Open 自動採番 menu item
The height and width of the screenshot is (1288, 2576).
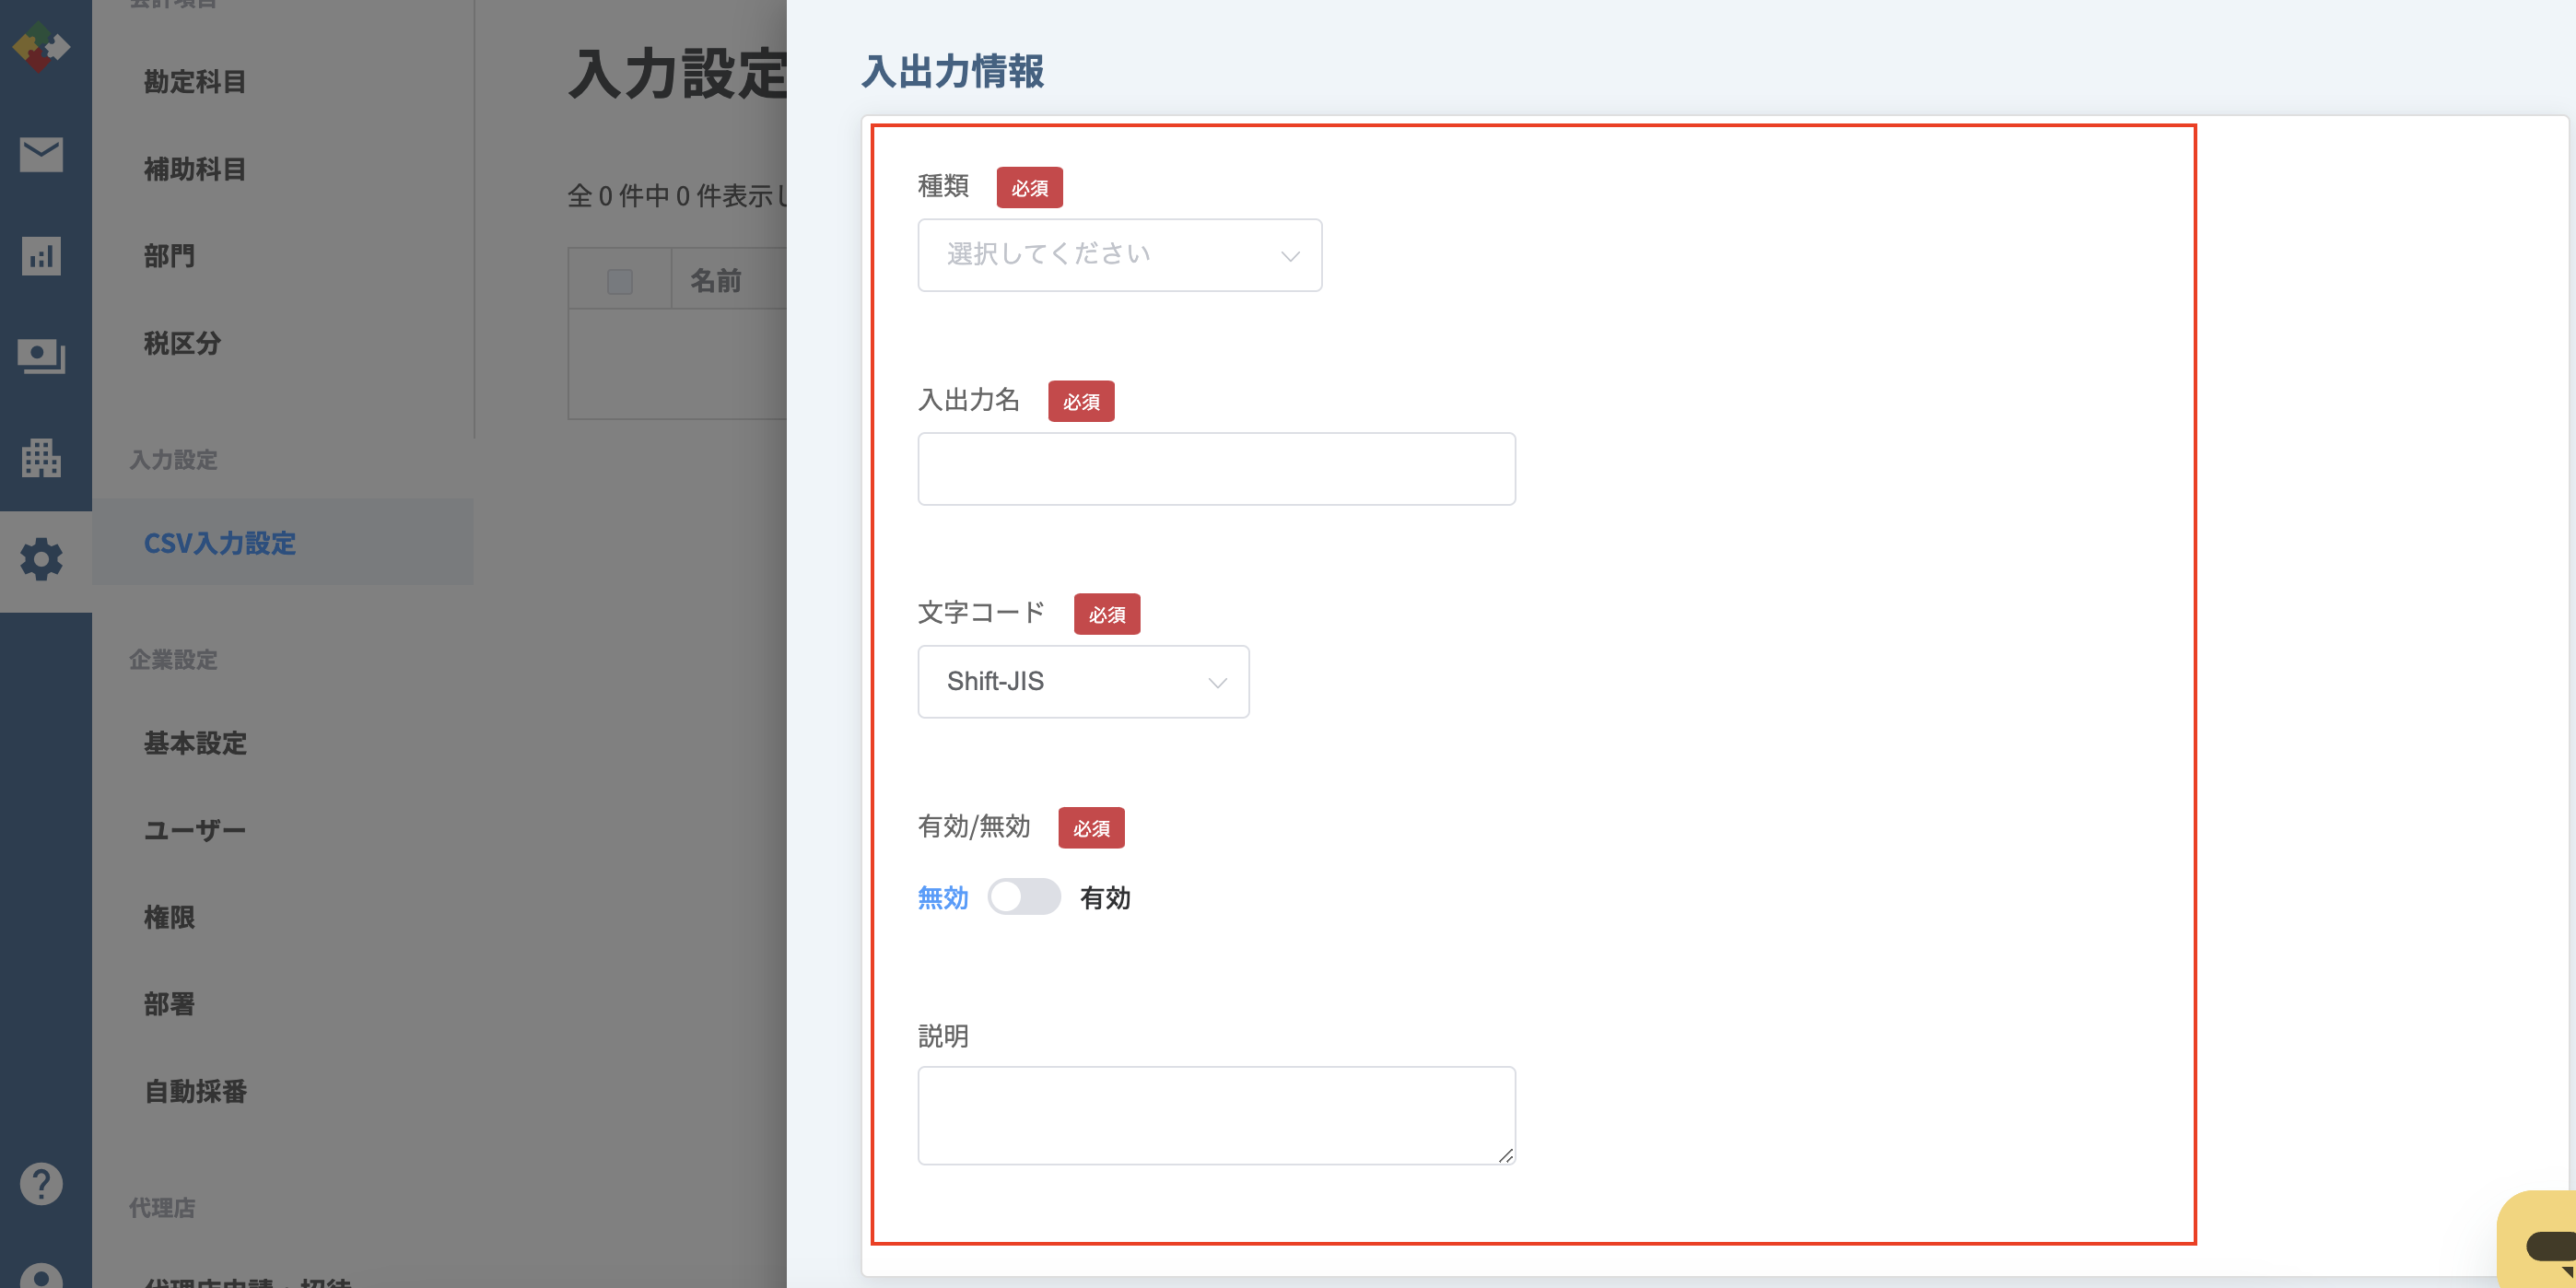point(195,1091)
